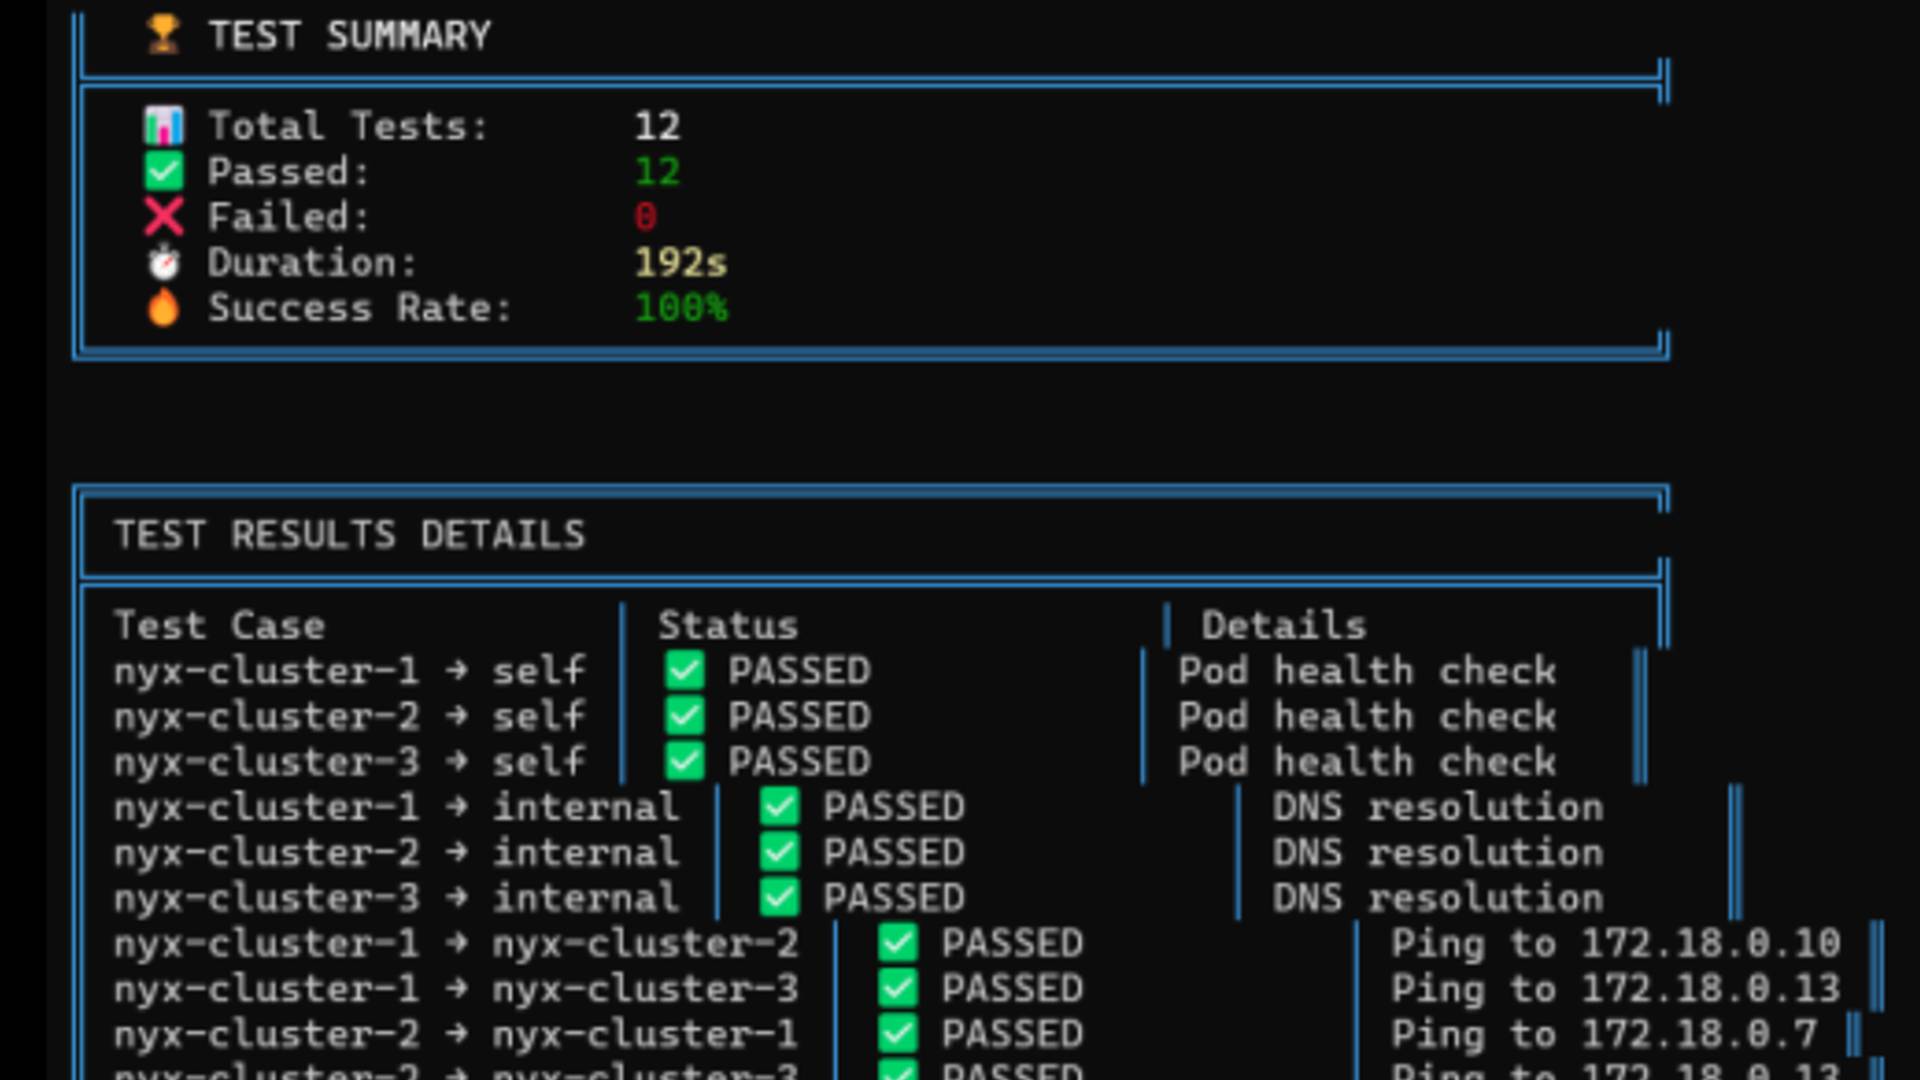Viewport: 1920px width, 1080px height.
Task: Click the TEST RESULTS DETAILS heading
Action: (349, 535)
